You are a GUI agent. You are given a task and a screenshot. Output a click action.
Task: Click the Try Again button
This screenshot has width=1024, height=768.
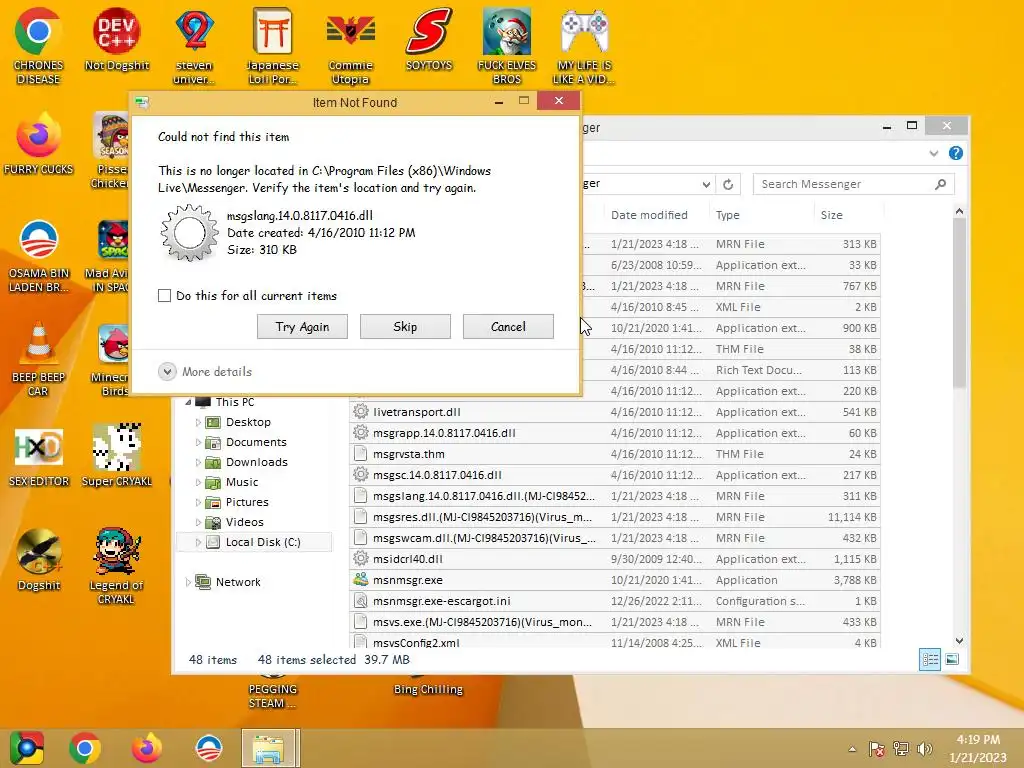click(x=302, y=327)
